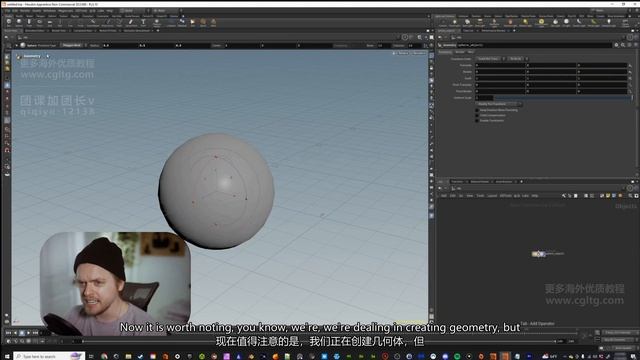Select the Font shelf tool
The height and width of the screenshot is (360, 640).
143,22
